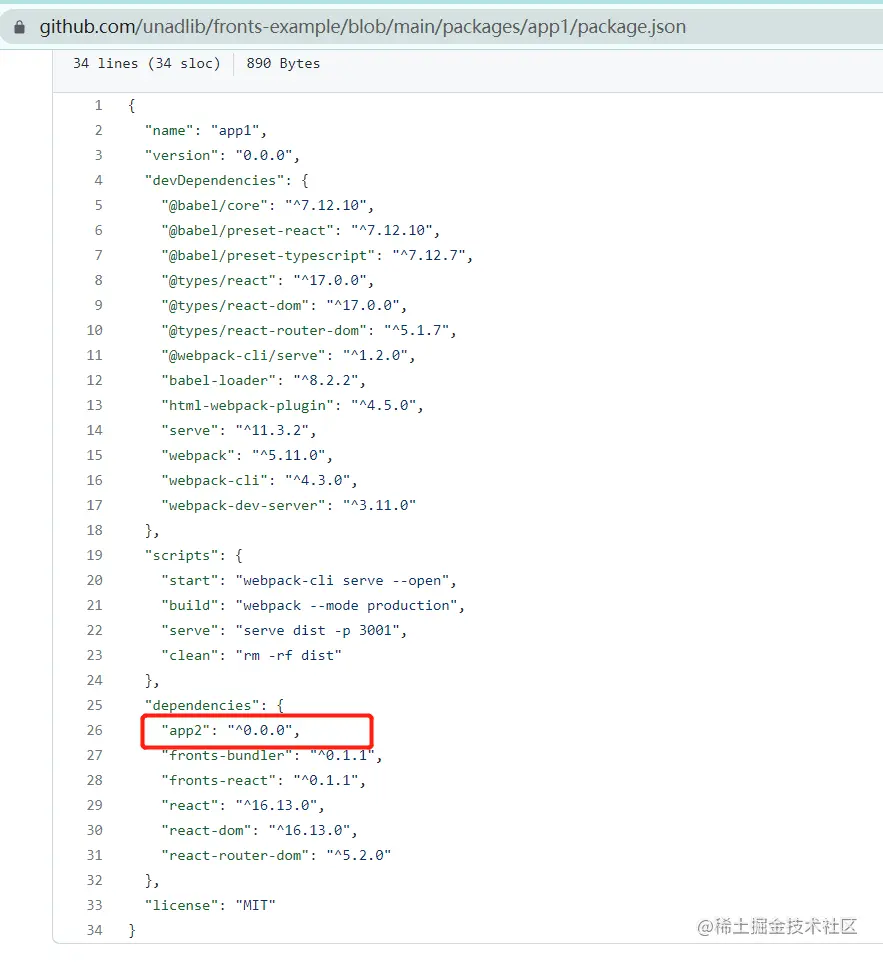Viewport: 883px width, 962px height.
Task: Click line number 4 for devDependencies
Action: [x=98, y=180]
